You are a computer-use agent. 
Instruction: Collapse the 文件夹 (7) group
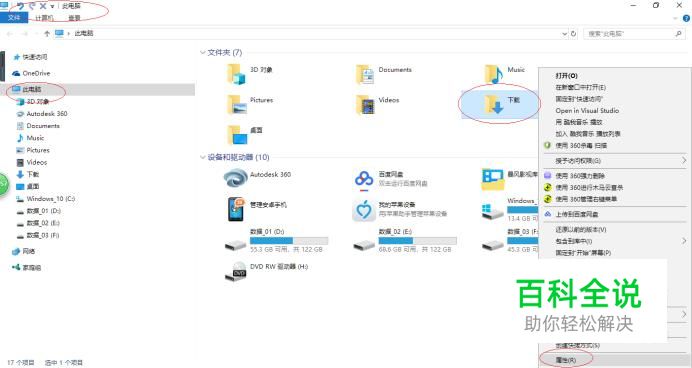click(x=203, y=53)
